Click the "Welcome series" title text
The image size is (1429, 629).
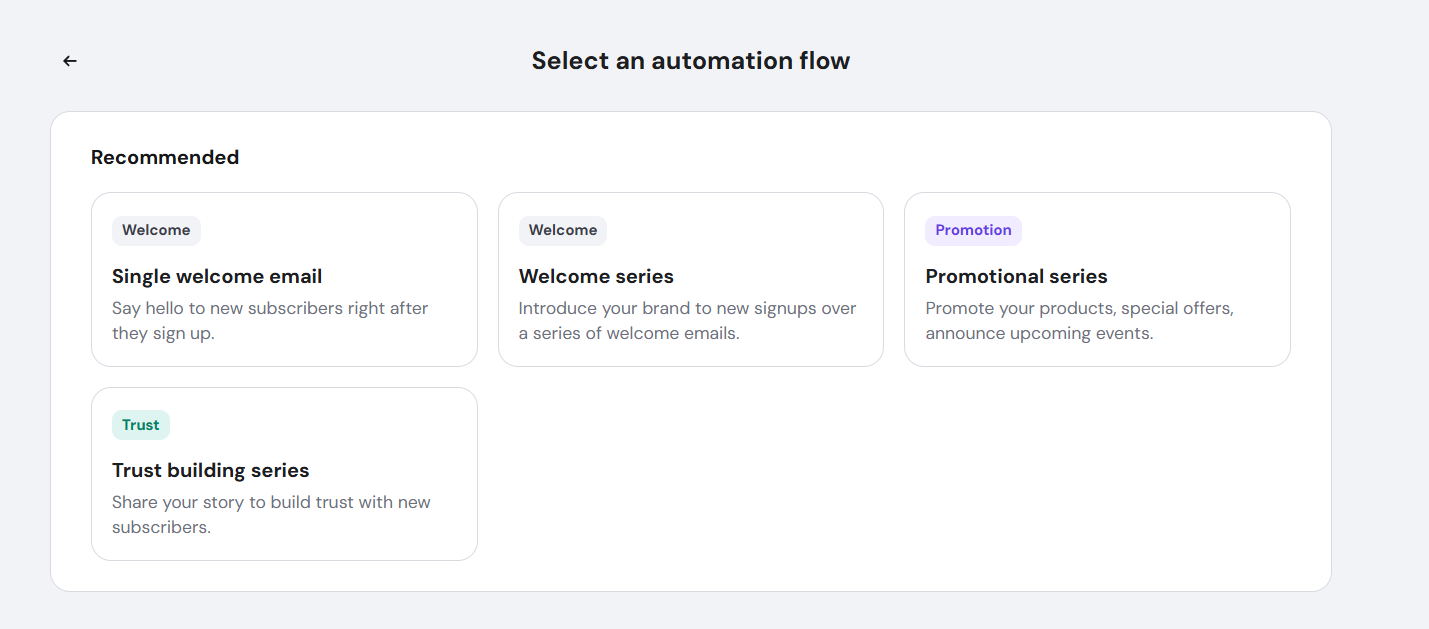point(596,277)
